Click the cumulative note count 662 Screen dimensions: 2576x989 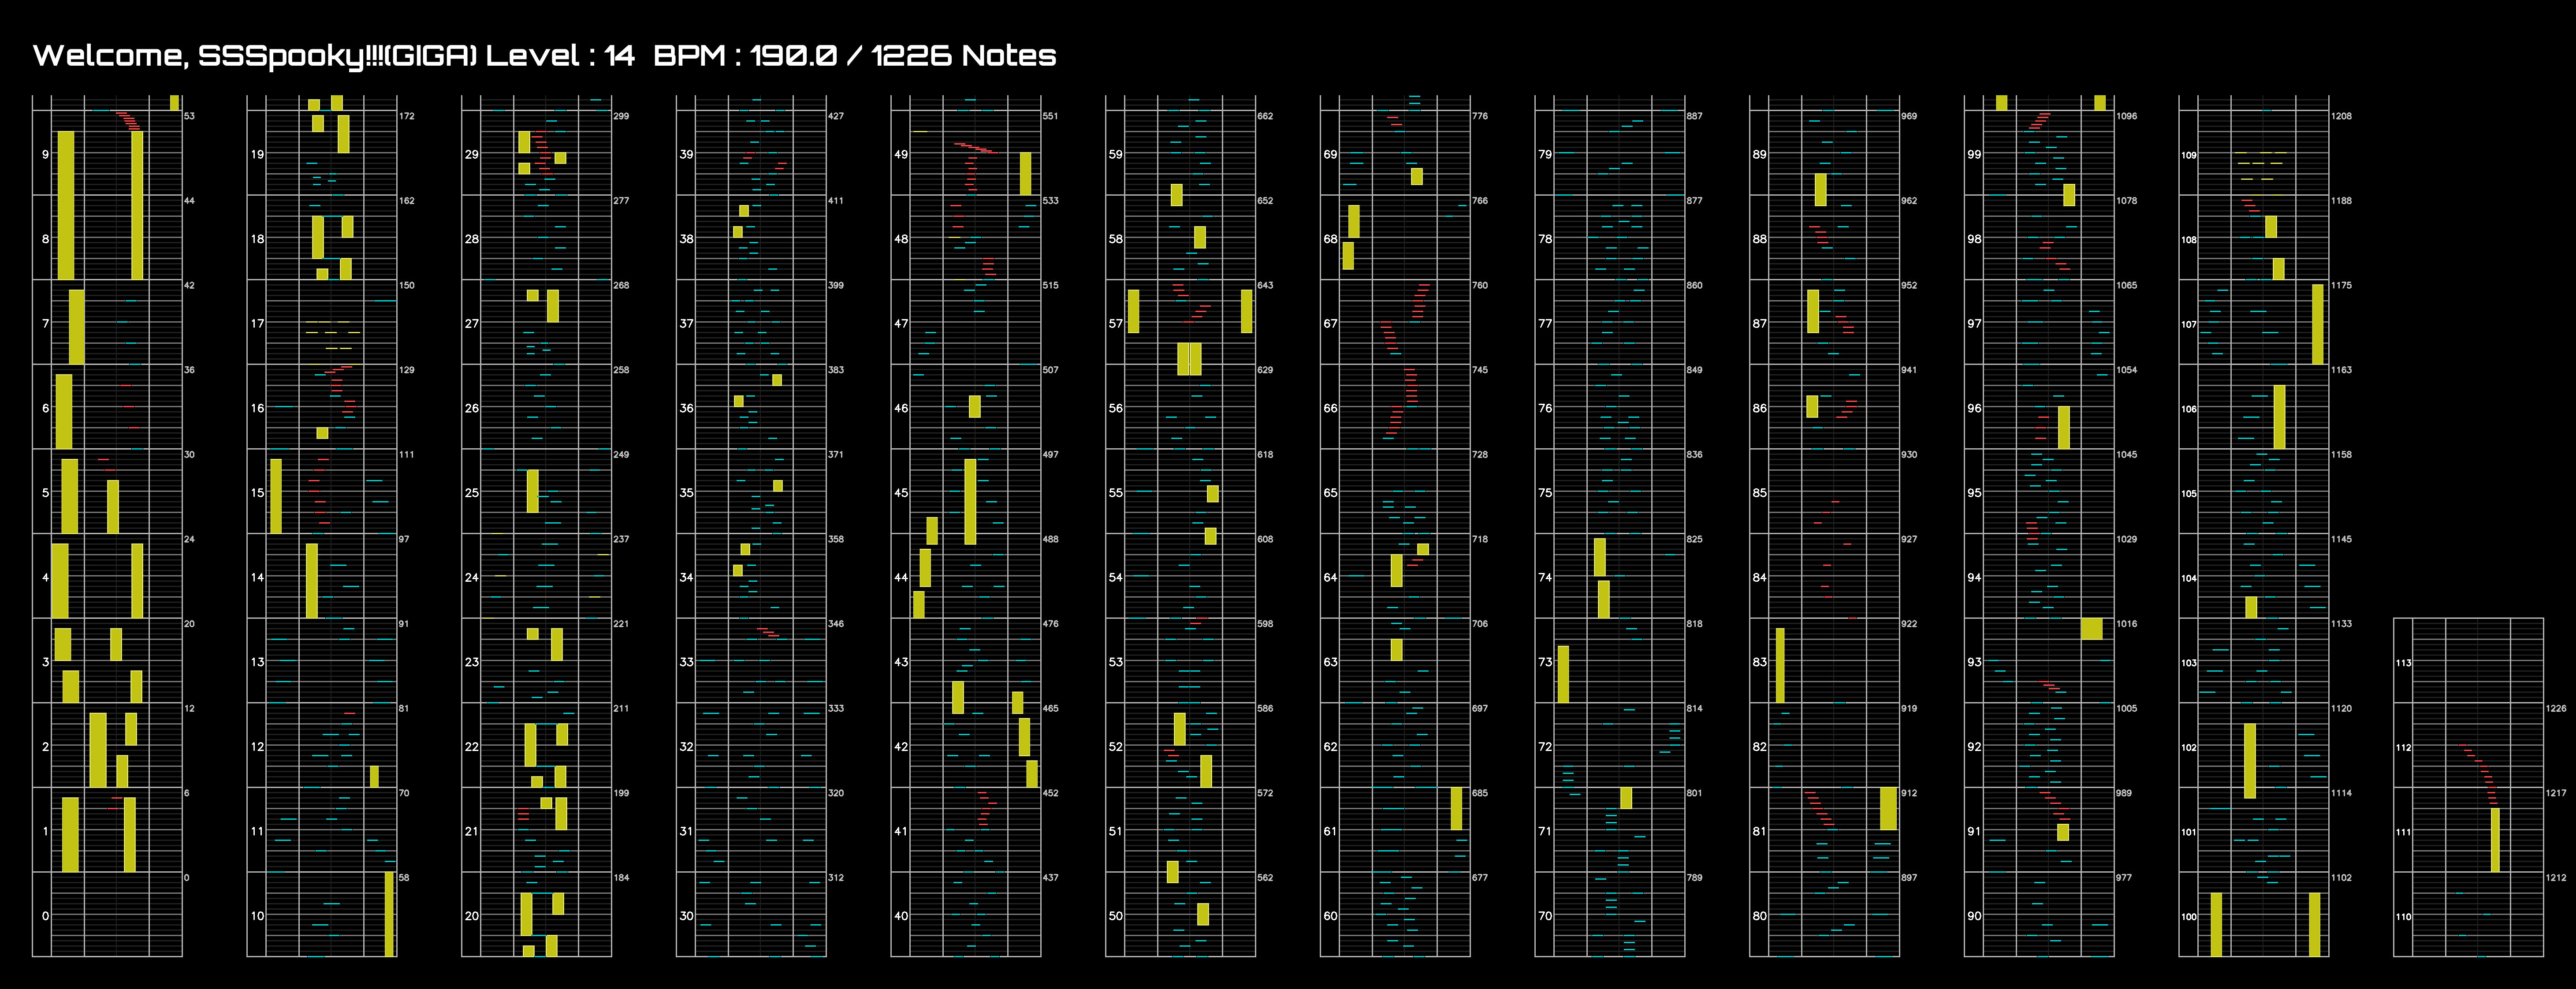click(1265, 116)
